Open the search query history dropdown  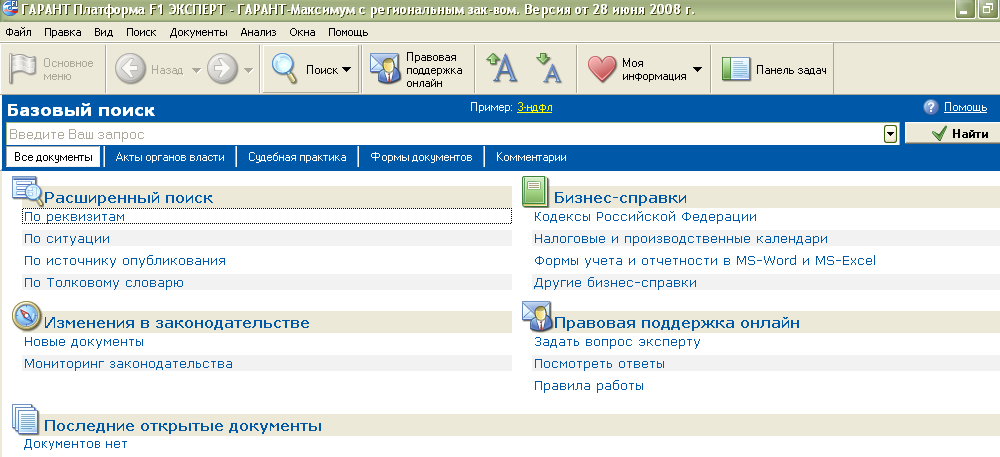tap(890, 134)
